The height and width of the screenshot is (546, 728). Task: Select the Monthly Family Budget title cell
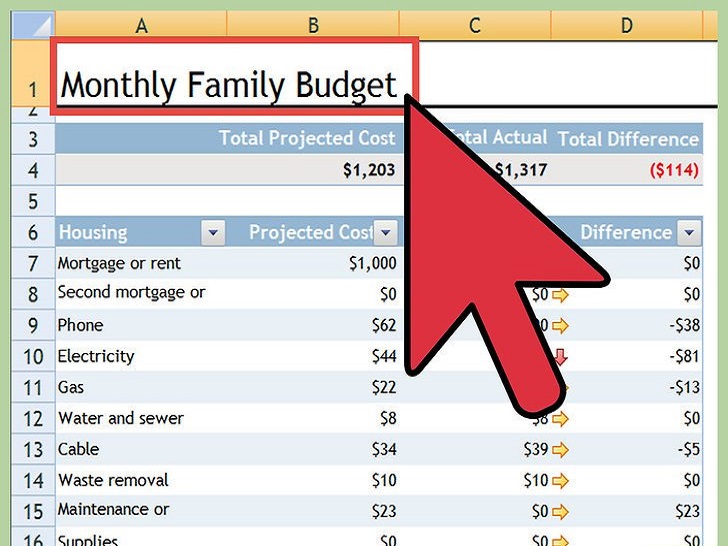tap(230, 84)
